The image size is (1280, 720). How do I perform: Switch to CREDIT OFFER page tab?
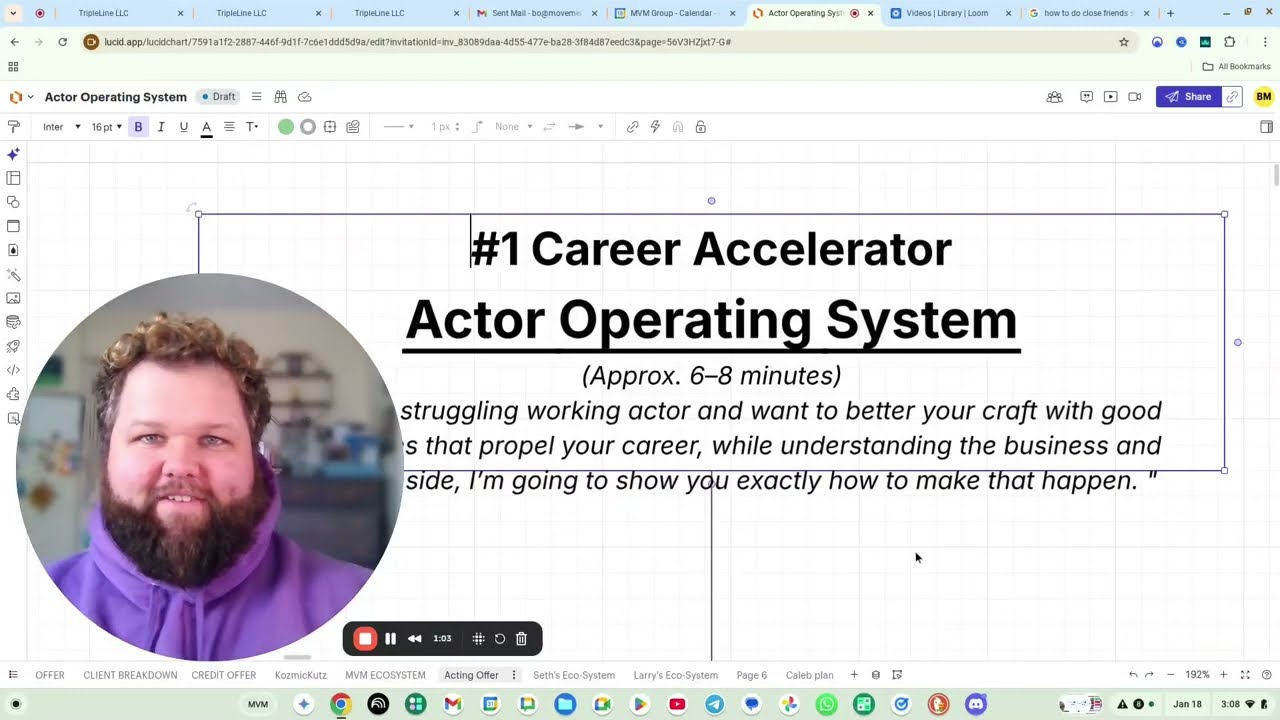coord(224,675)
